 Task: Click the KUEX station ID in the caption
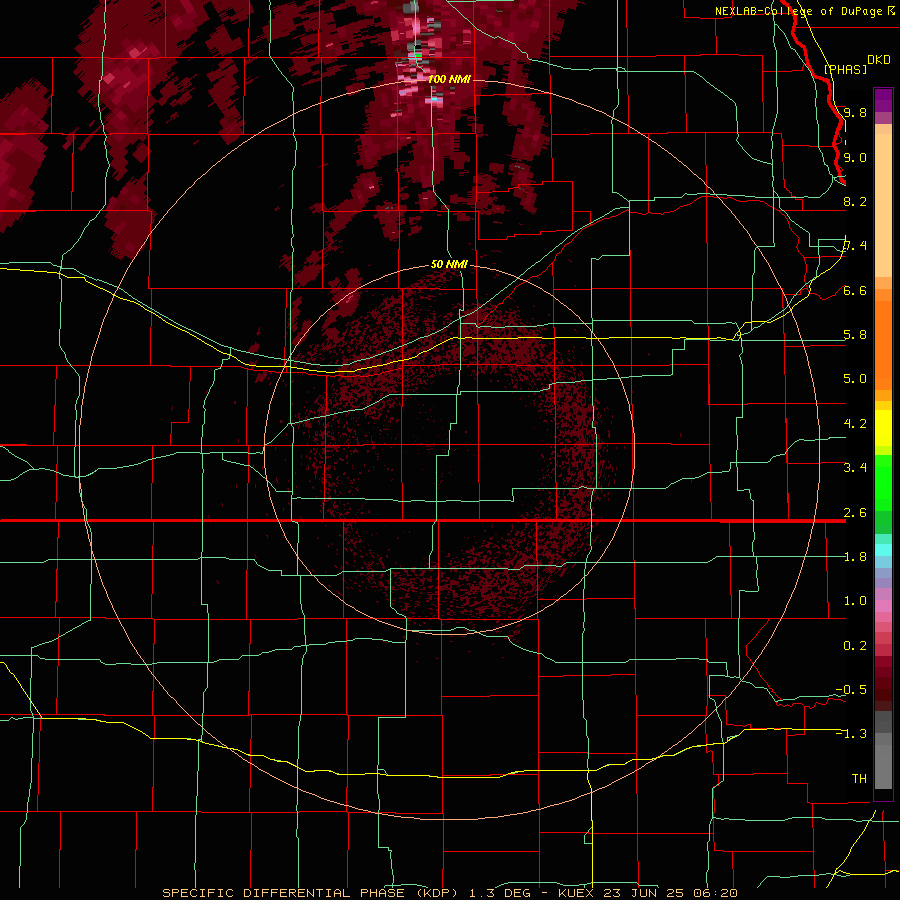pos(576,893)
